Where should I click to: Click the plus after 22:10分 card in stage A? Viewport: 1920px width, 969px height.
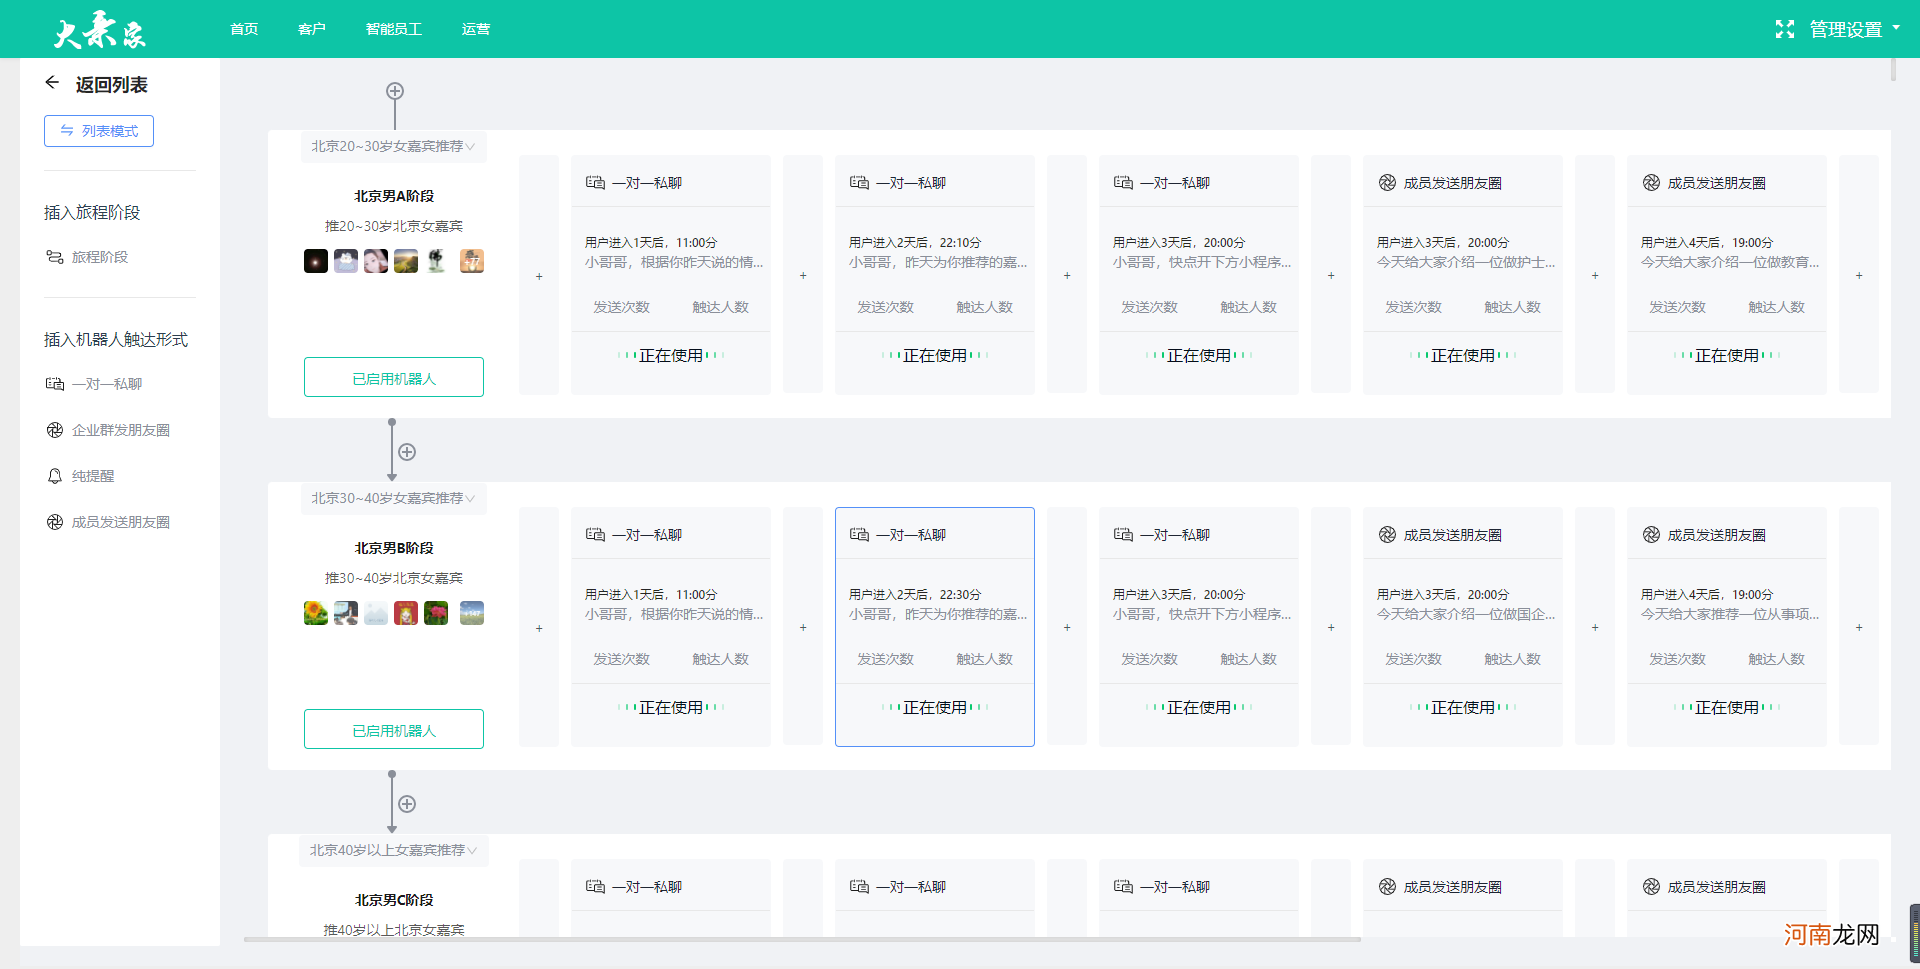pos(1067,275)
